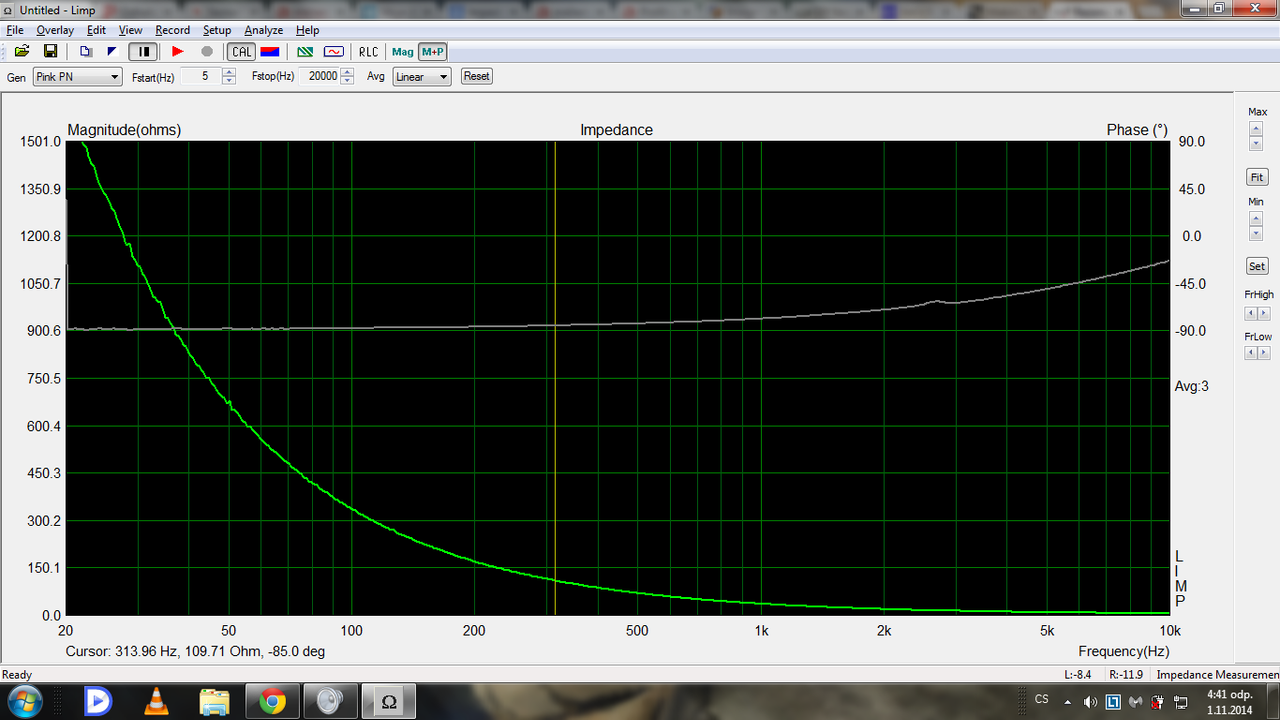Screen dimensions: 1280x720
Task: Click the blue triangle toolbar icon
Action: coord(112,51)
